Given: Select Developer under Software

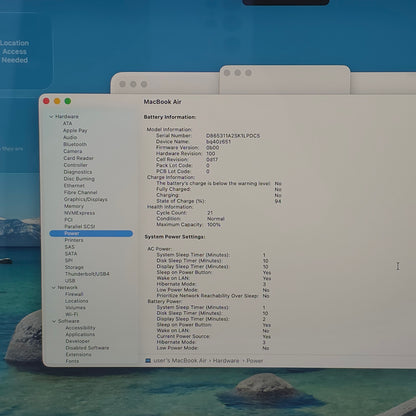Looking at the screenshot, I should tap(78, 341).
